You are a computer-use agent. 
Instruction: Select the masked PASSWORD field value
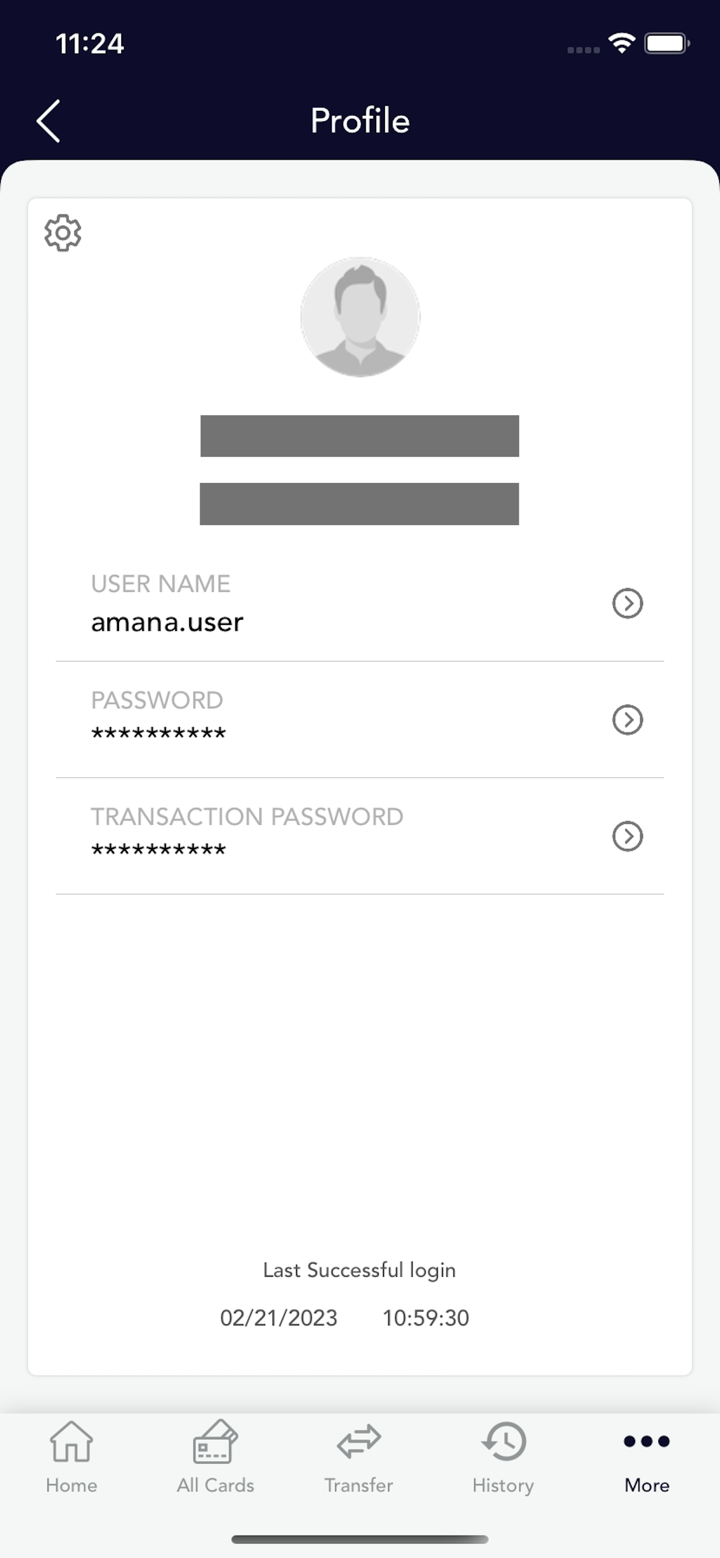tap(158, 735)
